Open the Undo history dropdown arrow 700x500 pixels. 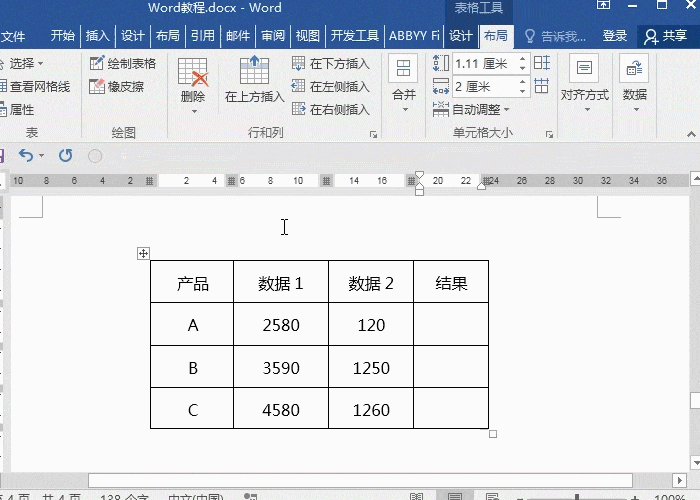coord(42,155)
